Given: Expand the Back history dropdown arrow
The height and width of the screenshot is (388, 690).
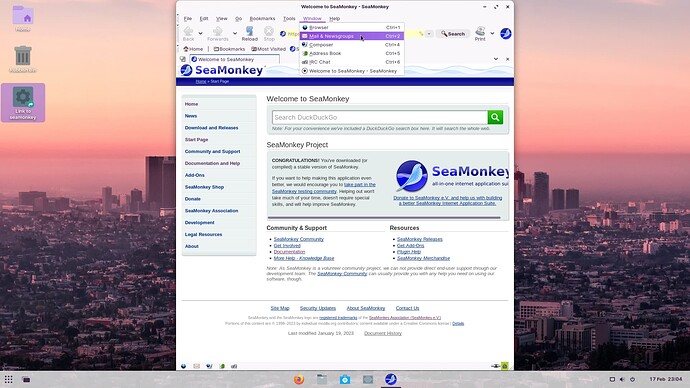Looking at the screenshot, I should (200, 33).
